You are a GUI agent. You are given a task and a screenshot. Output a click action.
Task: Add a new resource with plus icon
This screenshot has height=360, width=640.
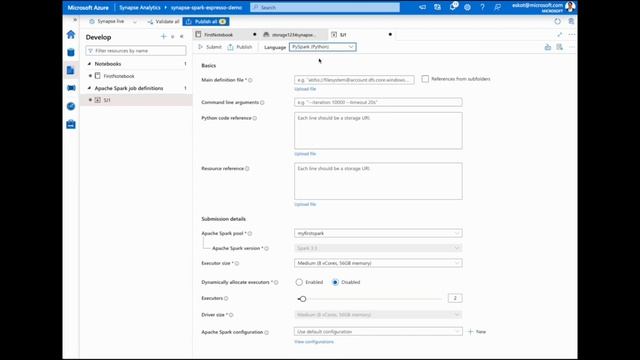point(163,37)
